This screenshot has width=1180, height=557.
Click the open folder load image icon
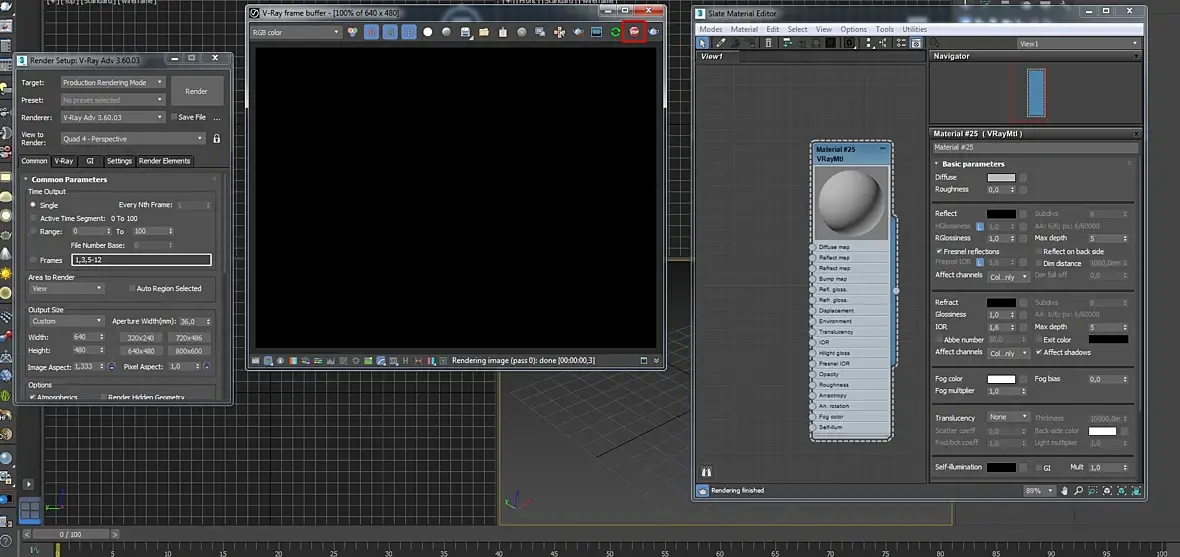484,32
